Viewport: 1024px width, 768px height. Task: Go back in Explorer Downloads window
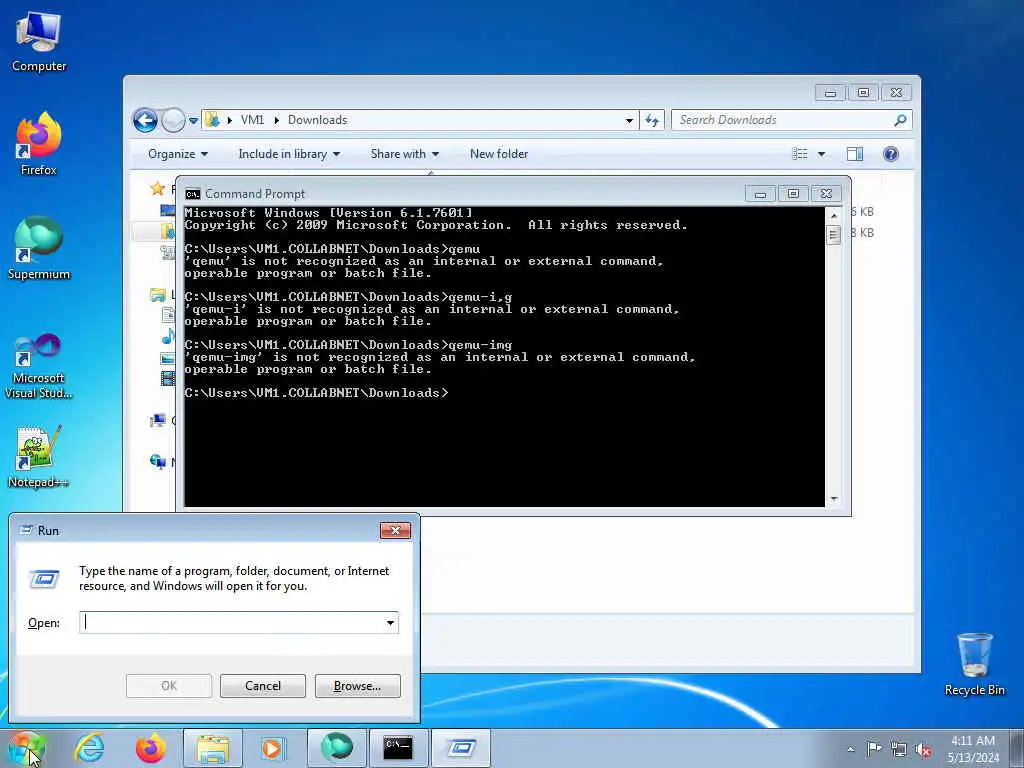(x=145, y=120)
